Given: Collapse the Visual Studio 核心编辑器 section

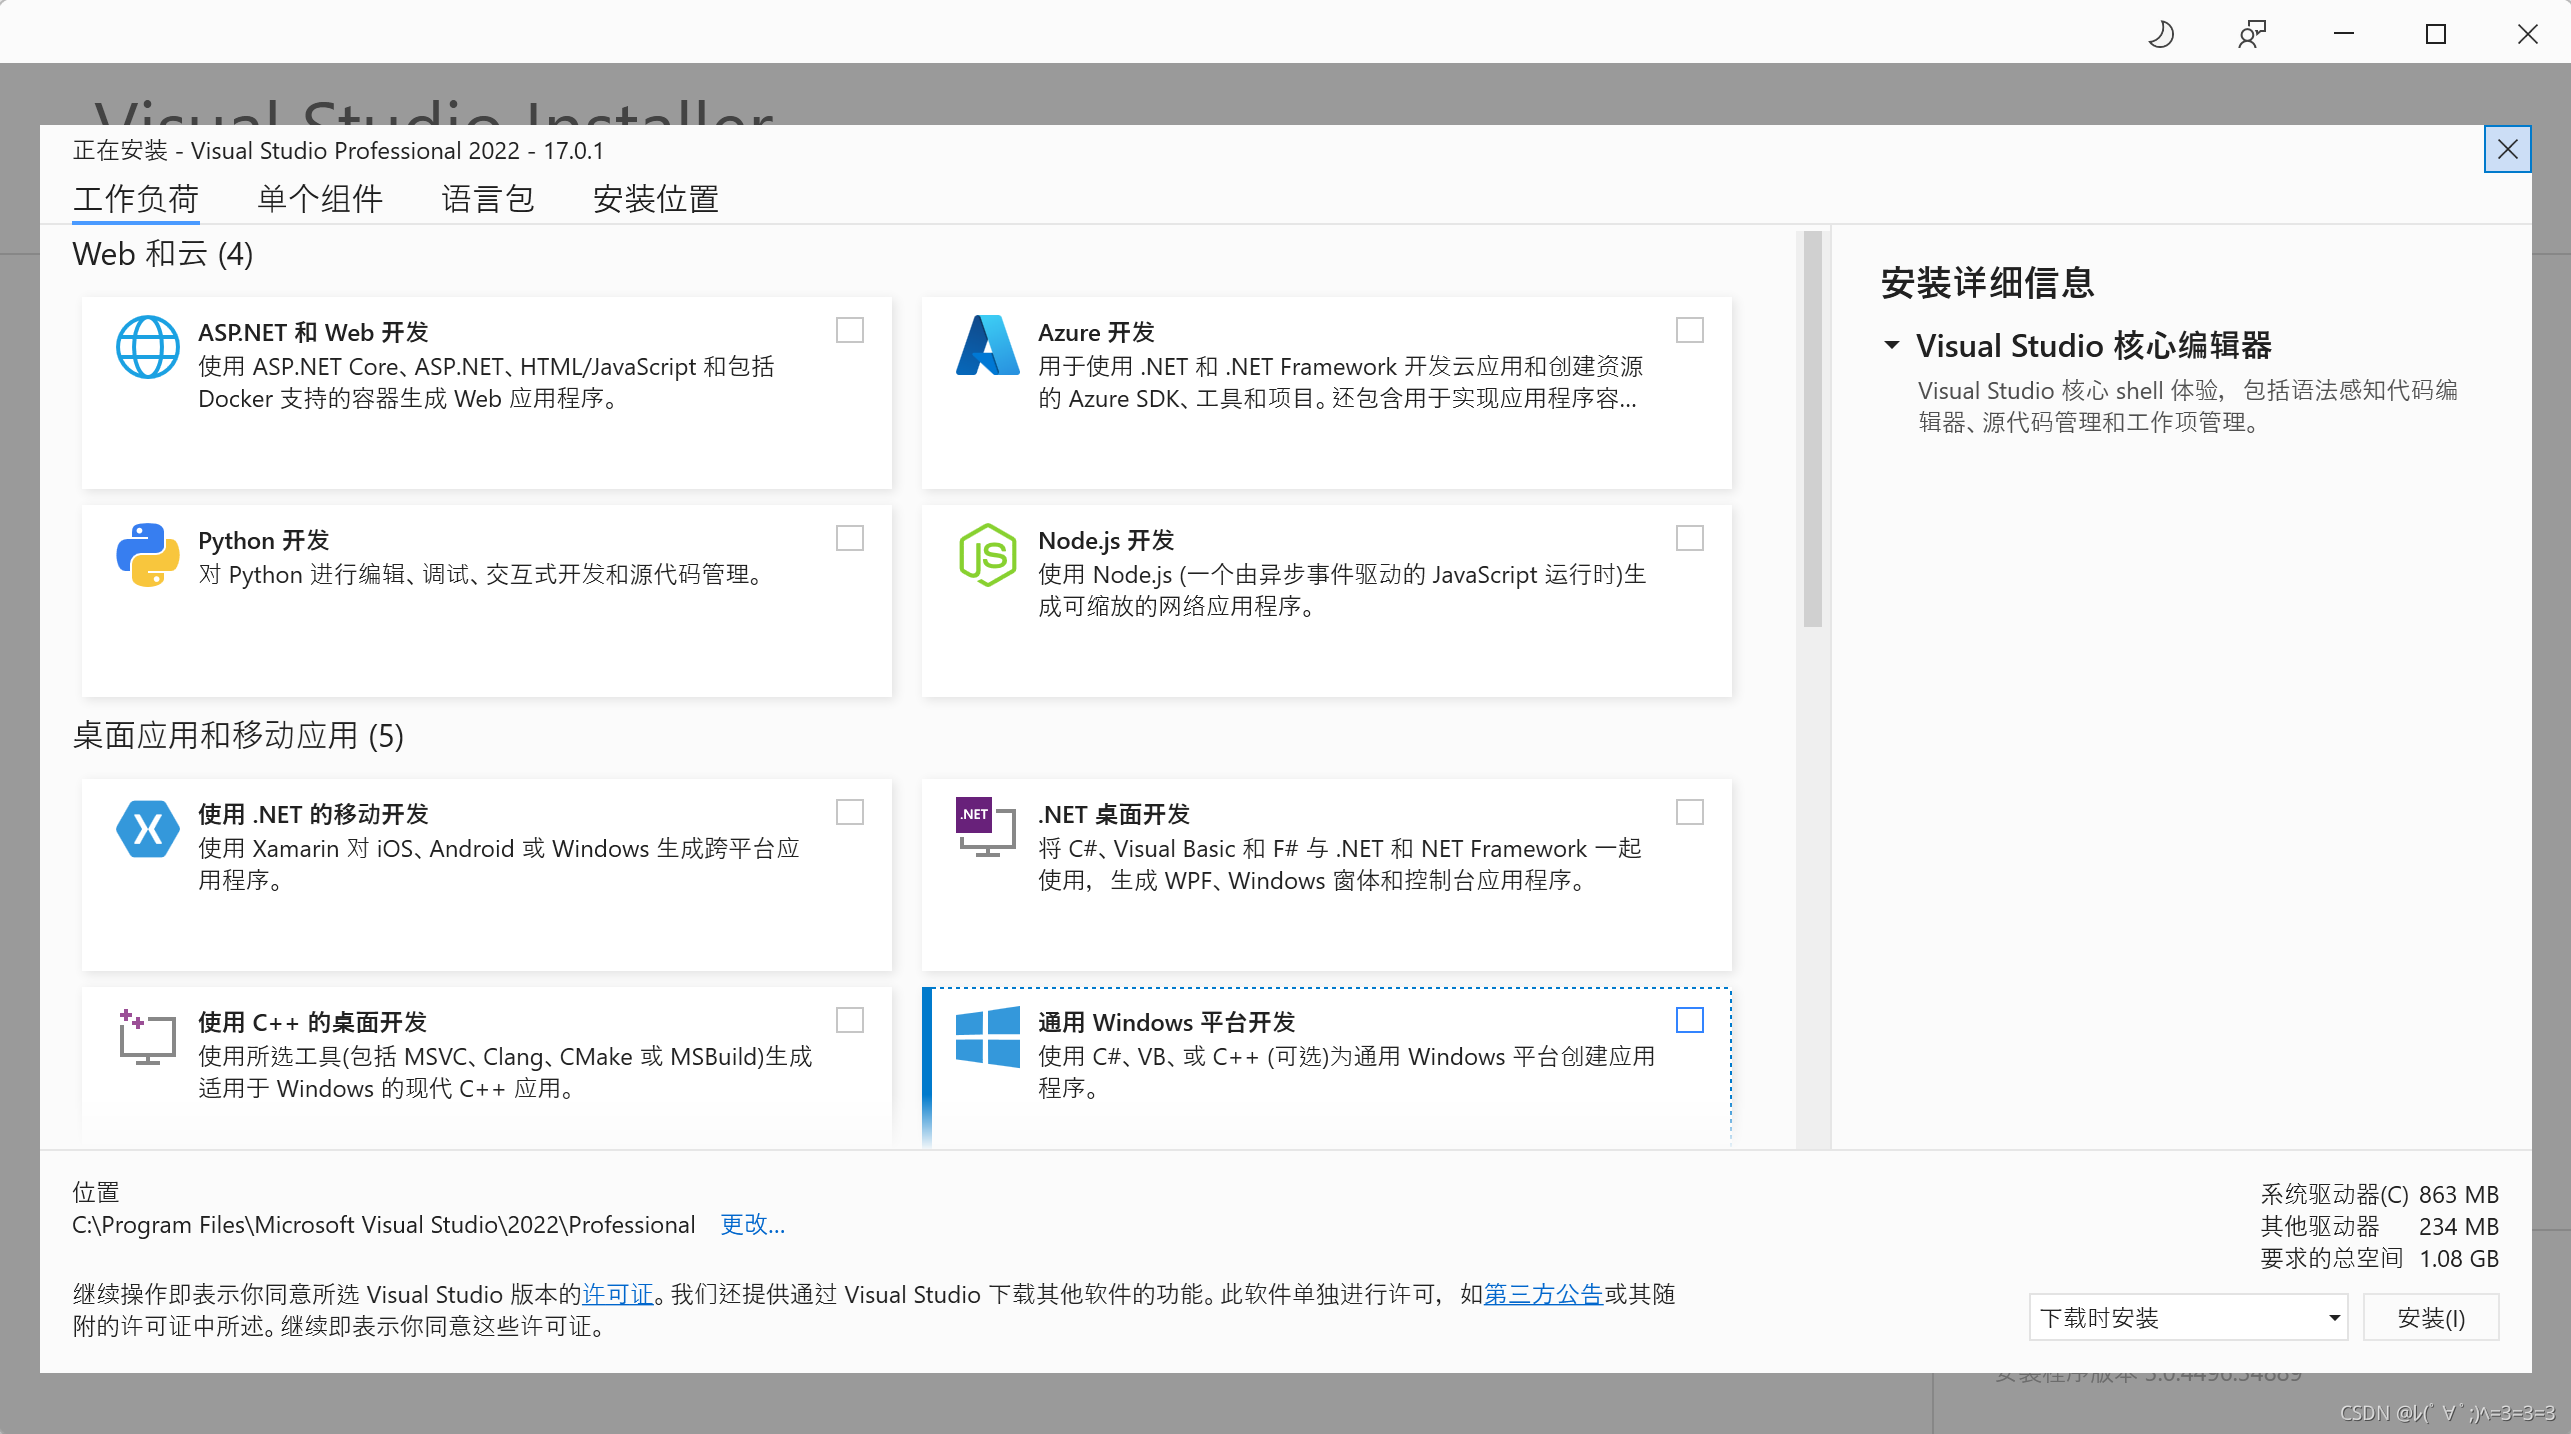Looking at the screenshot, I should click(1891, 345).
